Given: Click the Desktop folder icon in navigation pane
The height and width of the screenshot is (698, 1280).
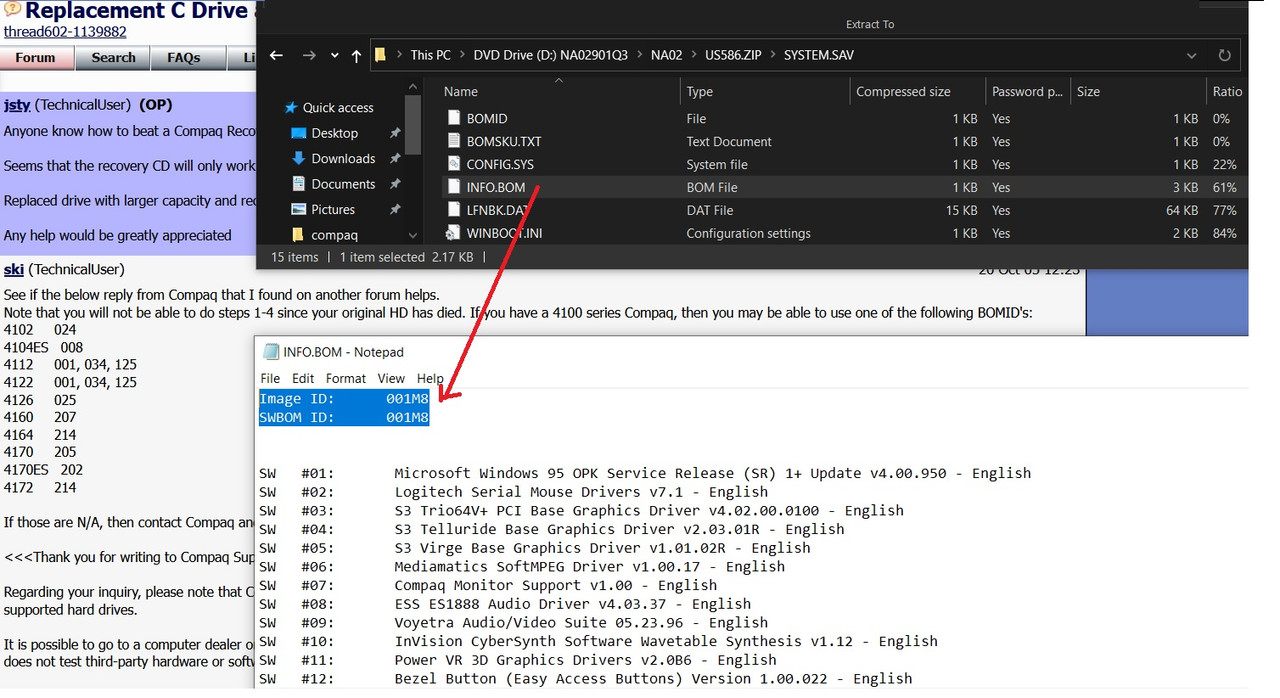Looking at the screenshot, I should pos(298,133).
